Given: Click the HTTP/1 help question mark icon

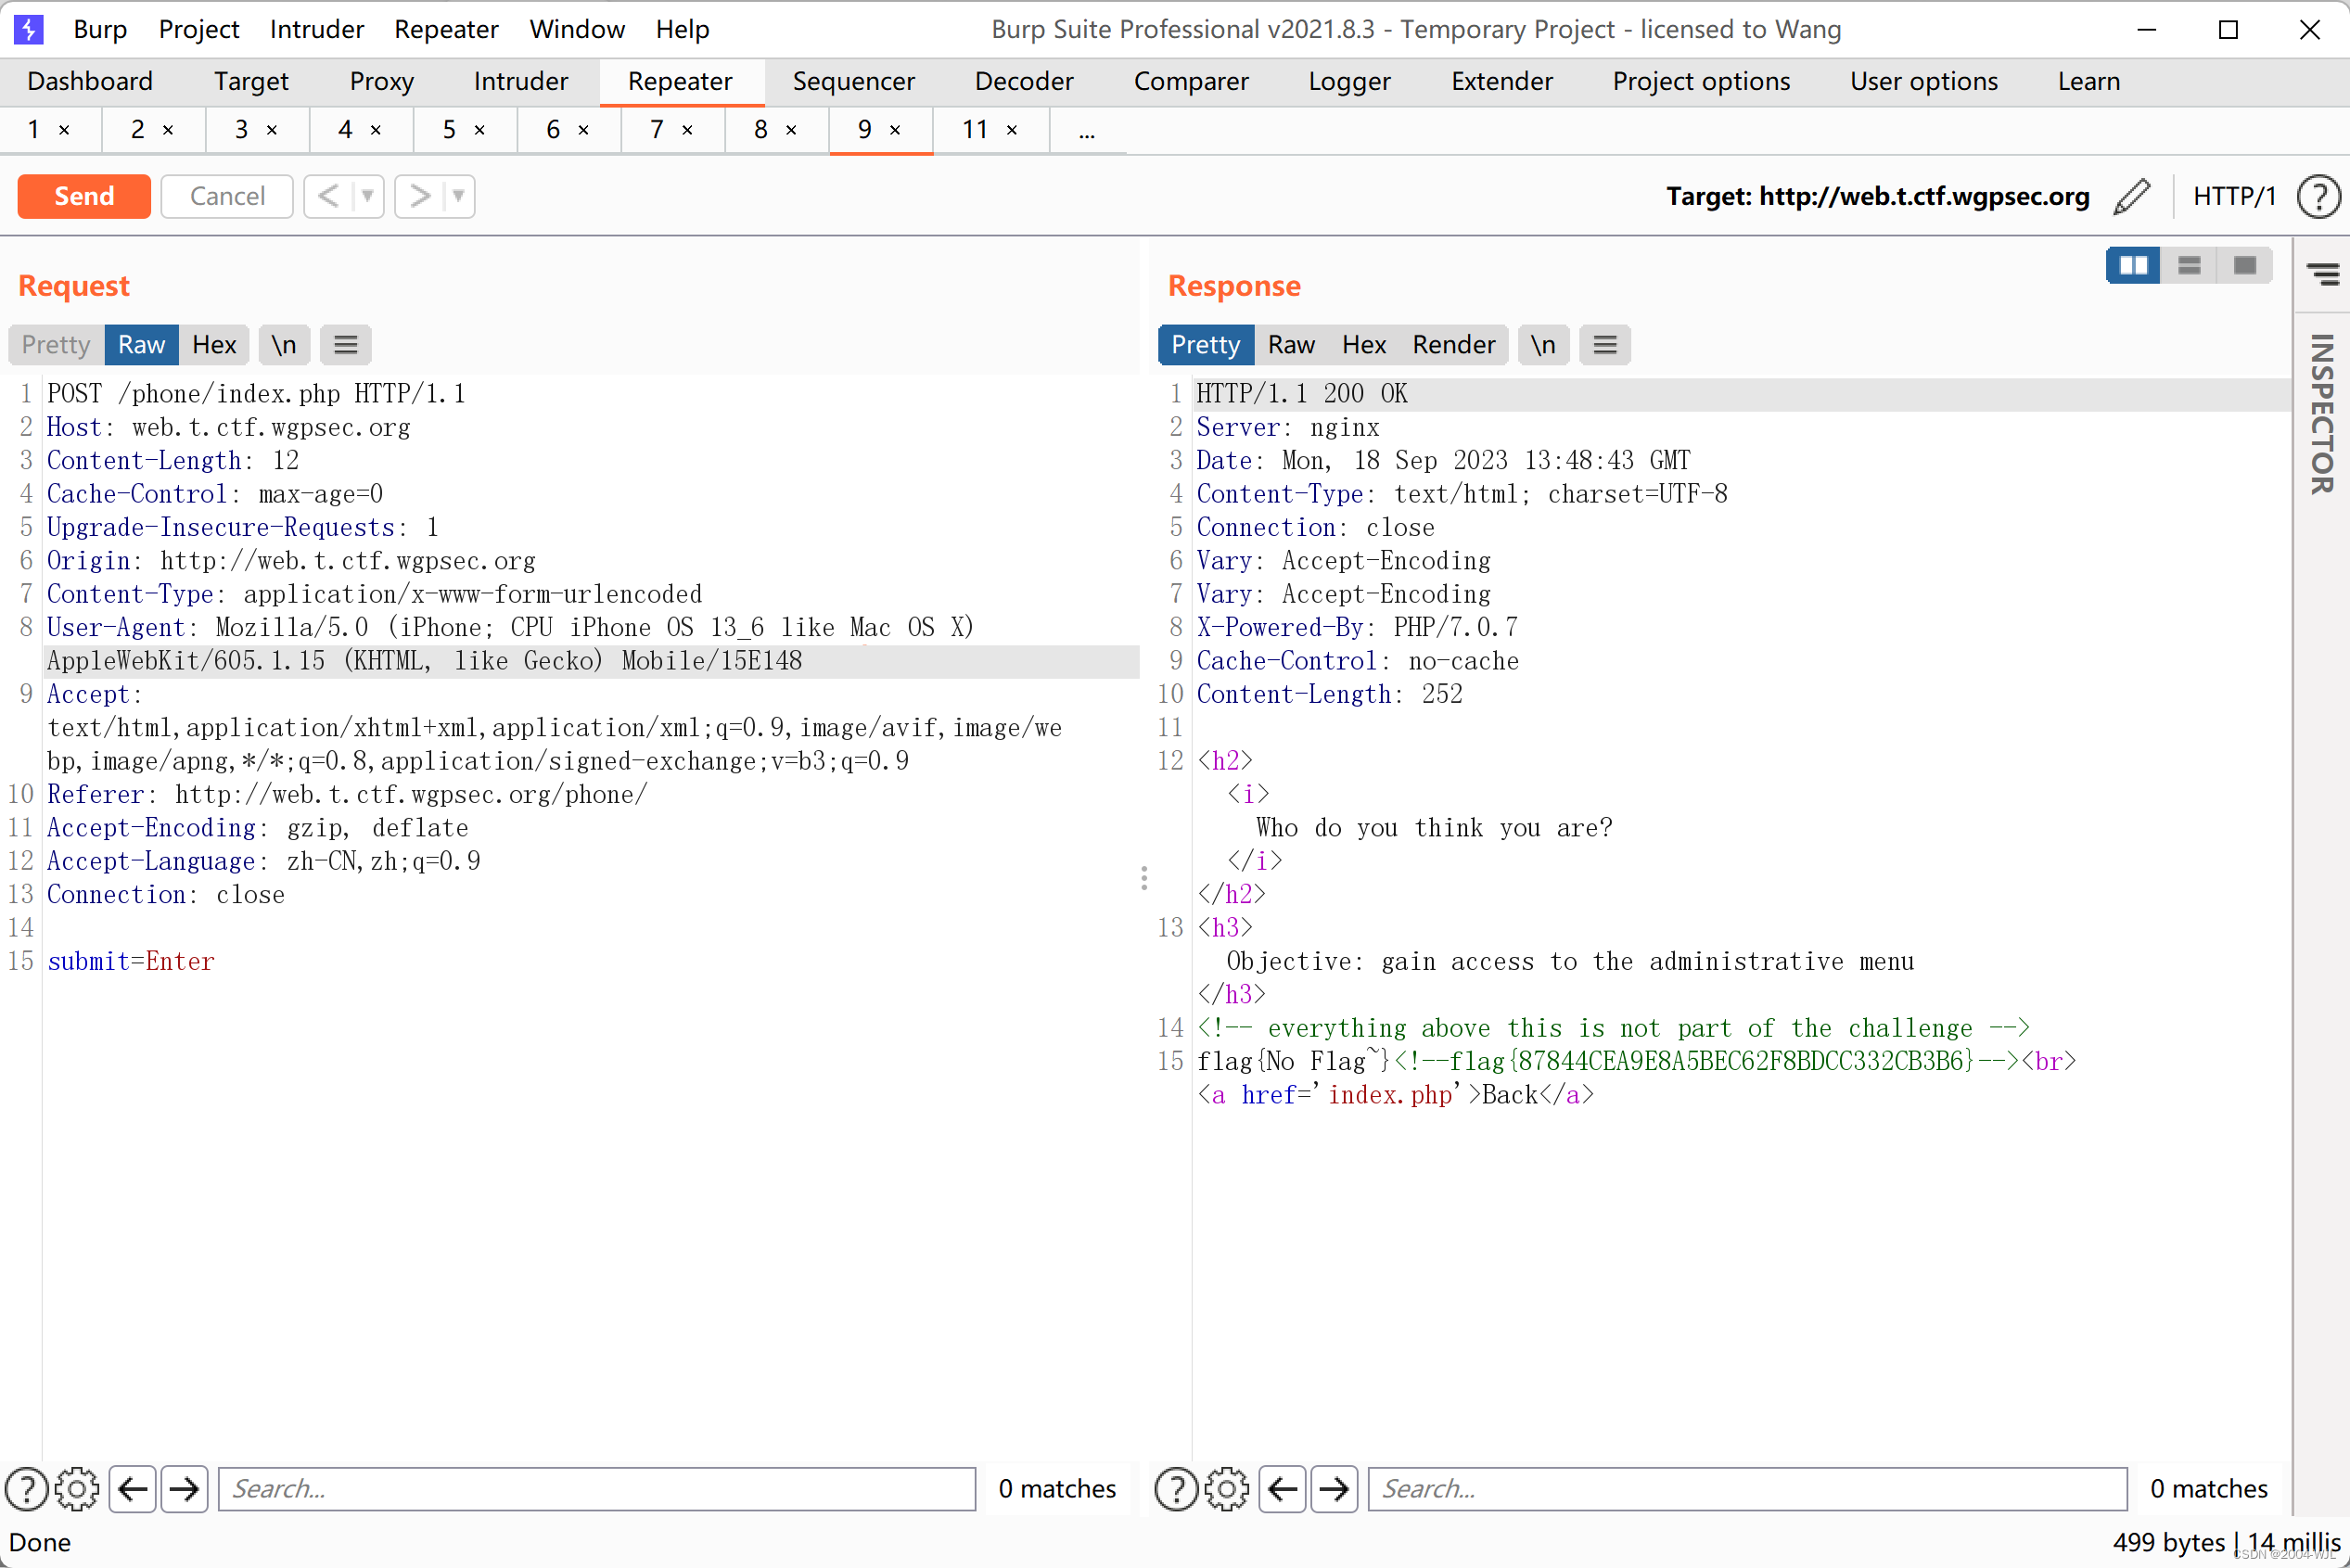Looking at the screenshot, I should click(x=2318, y=196).
